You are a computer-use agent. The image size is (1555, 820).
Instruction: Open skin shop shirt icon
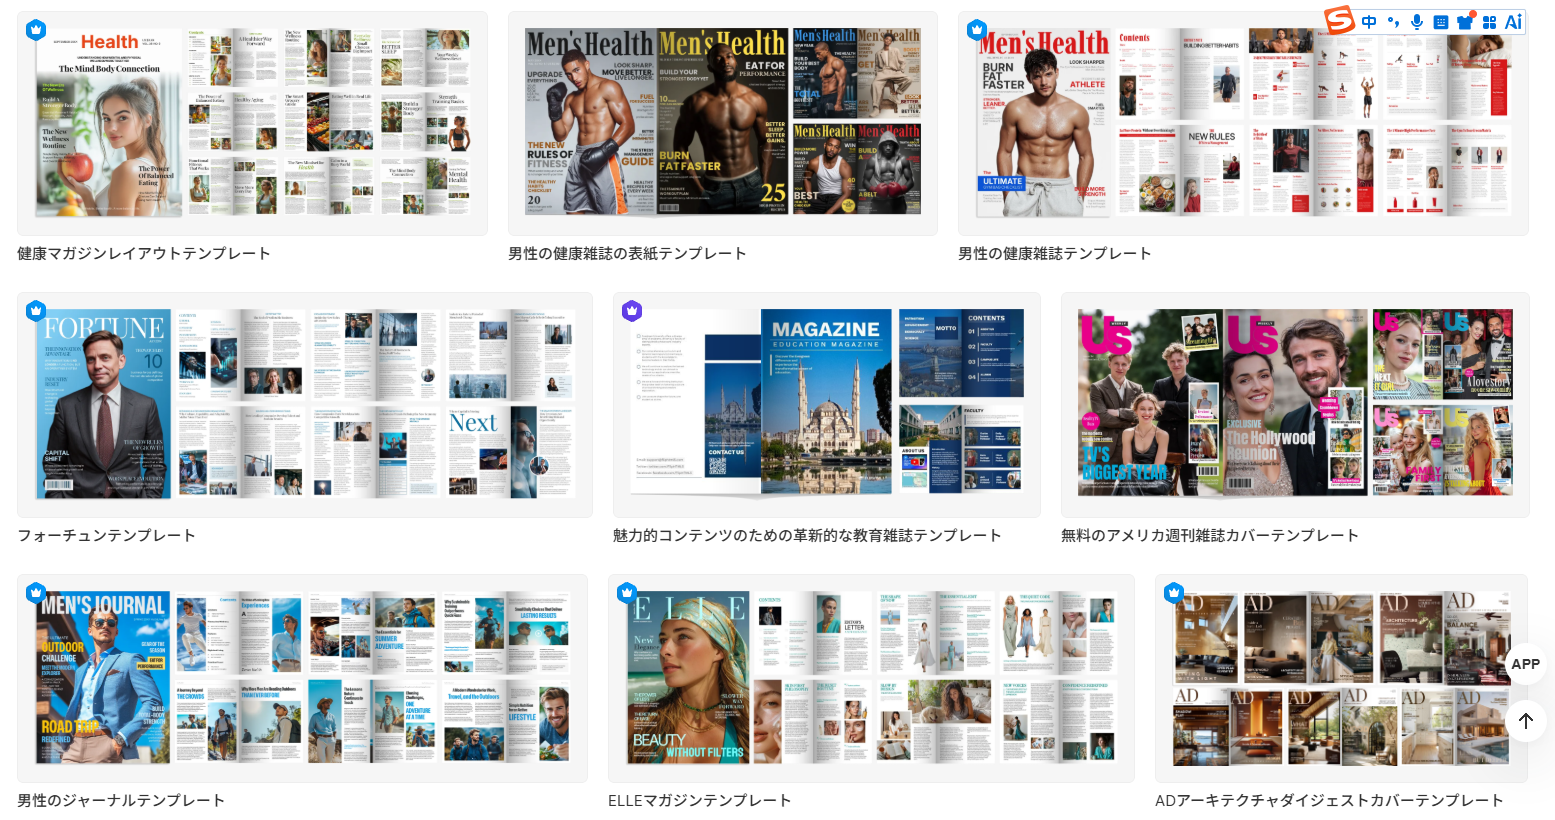(1465, 22)
